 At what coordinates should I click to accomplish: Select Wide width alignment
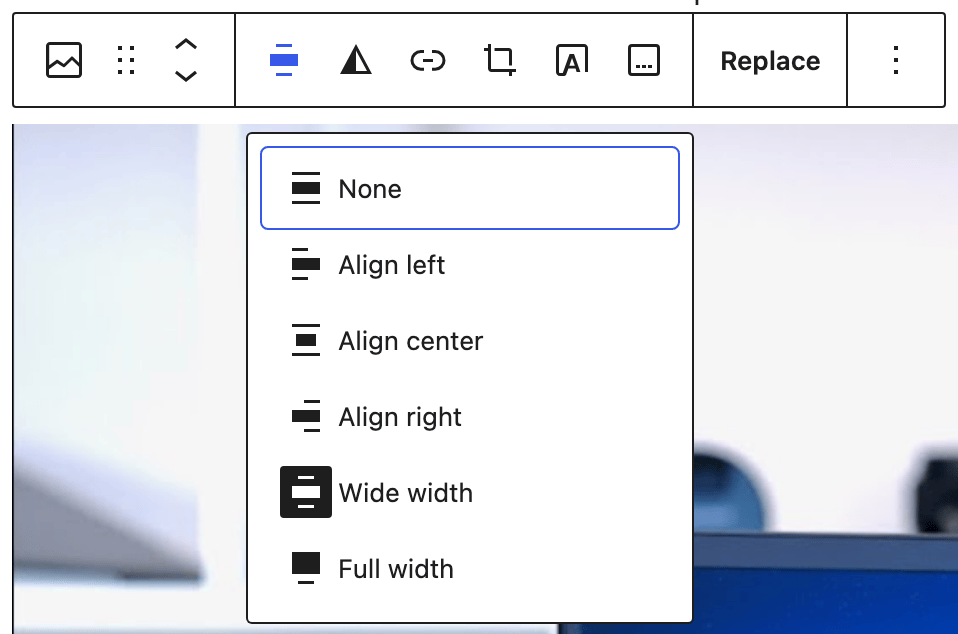470,492
